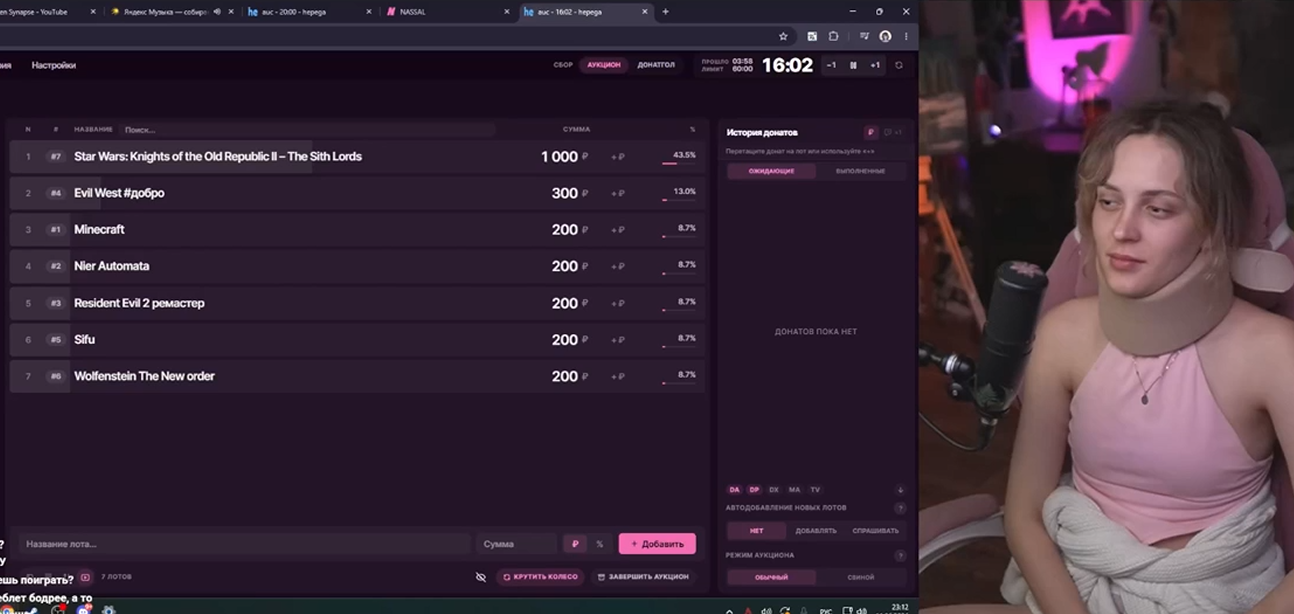
Task: Open help for Автодобавление новых лотов
Action: 900,508
